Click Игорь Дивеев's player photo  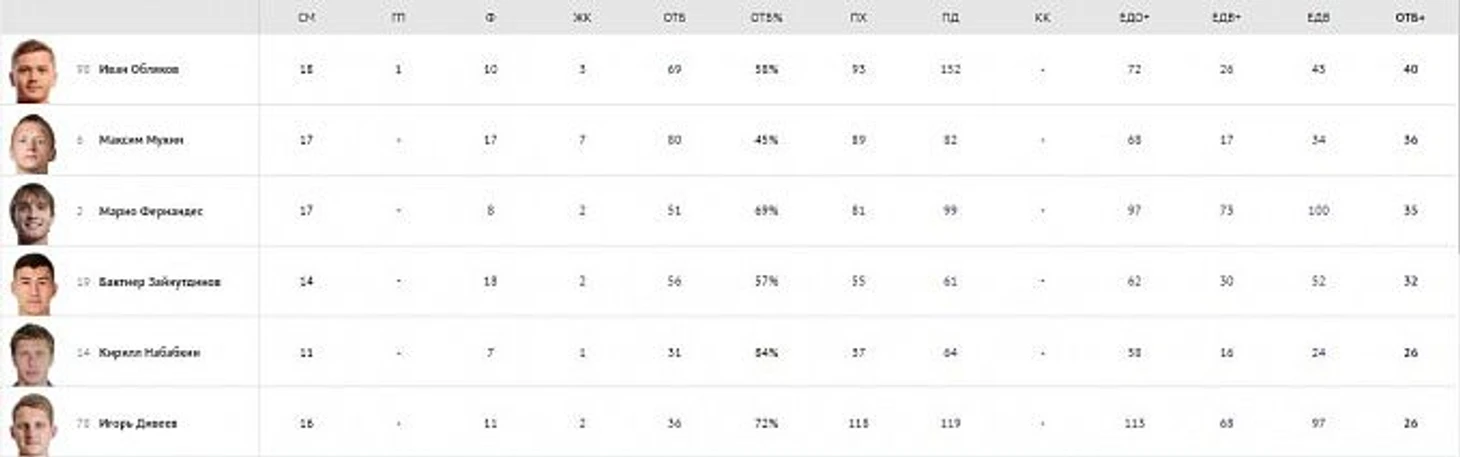[33, 424]
